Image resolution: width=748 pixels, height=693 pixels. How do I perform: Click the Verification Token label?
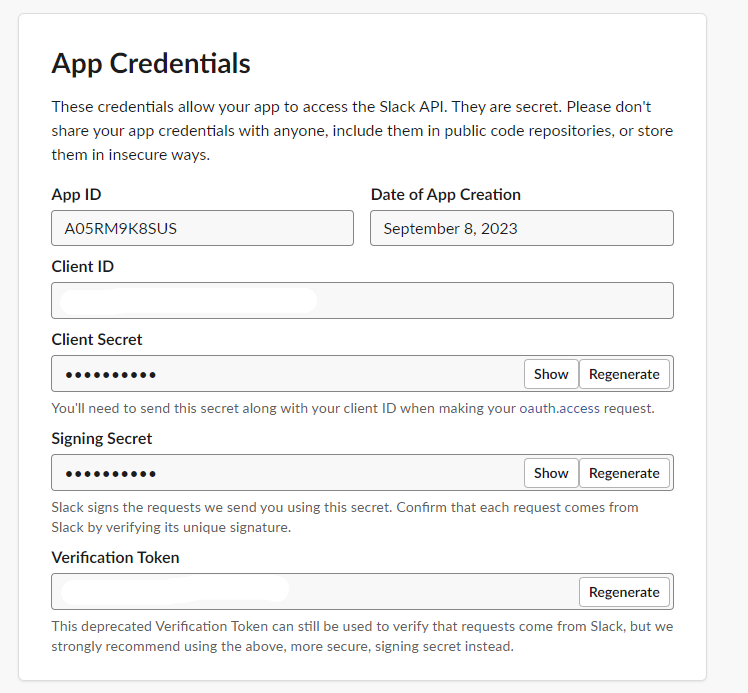[x=115, y=557]
